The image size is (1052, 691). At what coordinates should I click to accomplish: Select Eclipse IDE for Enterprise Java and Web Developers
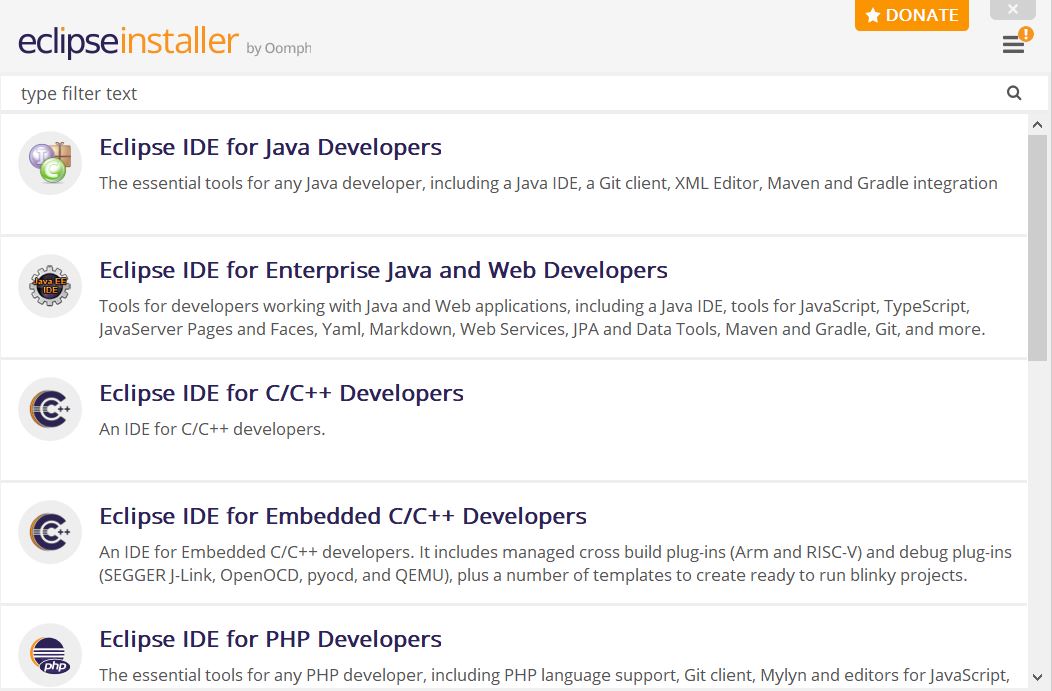coord(383,270)
